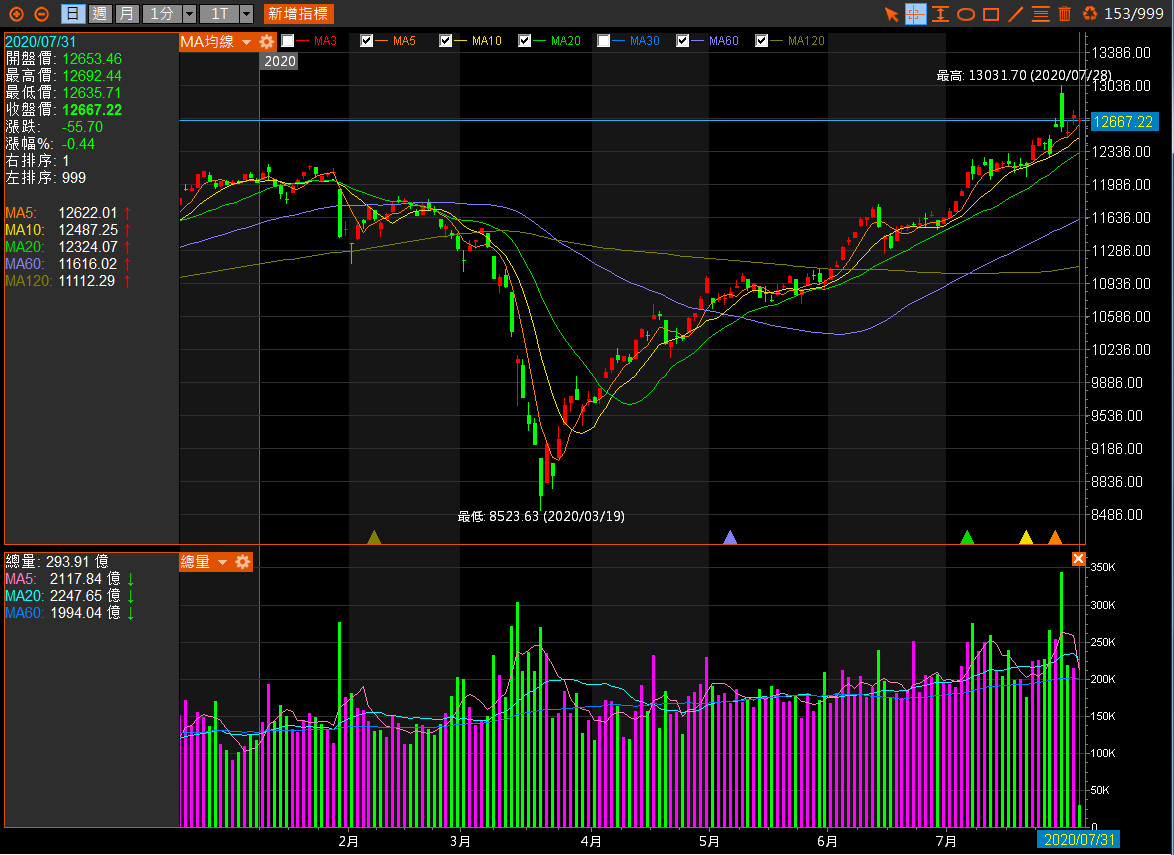
Task: Expand the 1T tick interval dropdown
Action: pos(246,14)
